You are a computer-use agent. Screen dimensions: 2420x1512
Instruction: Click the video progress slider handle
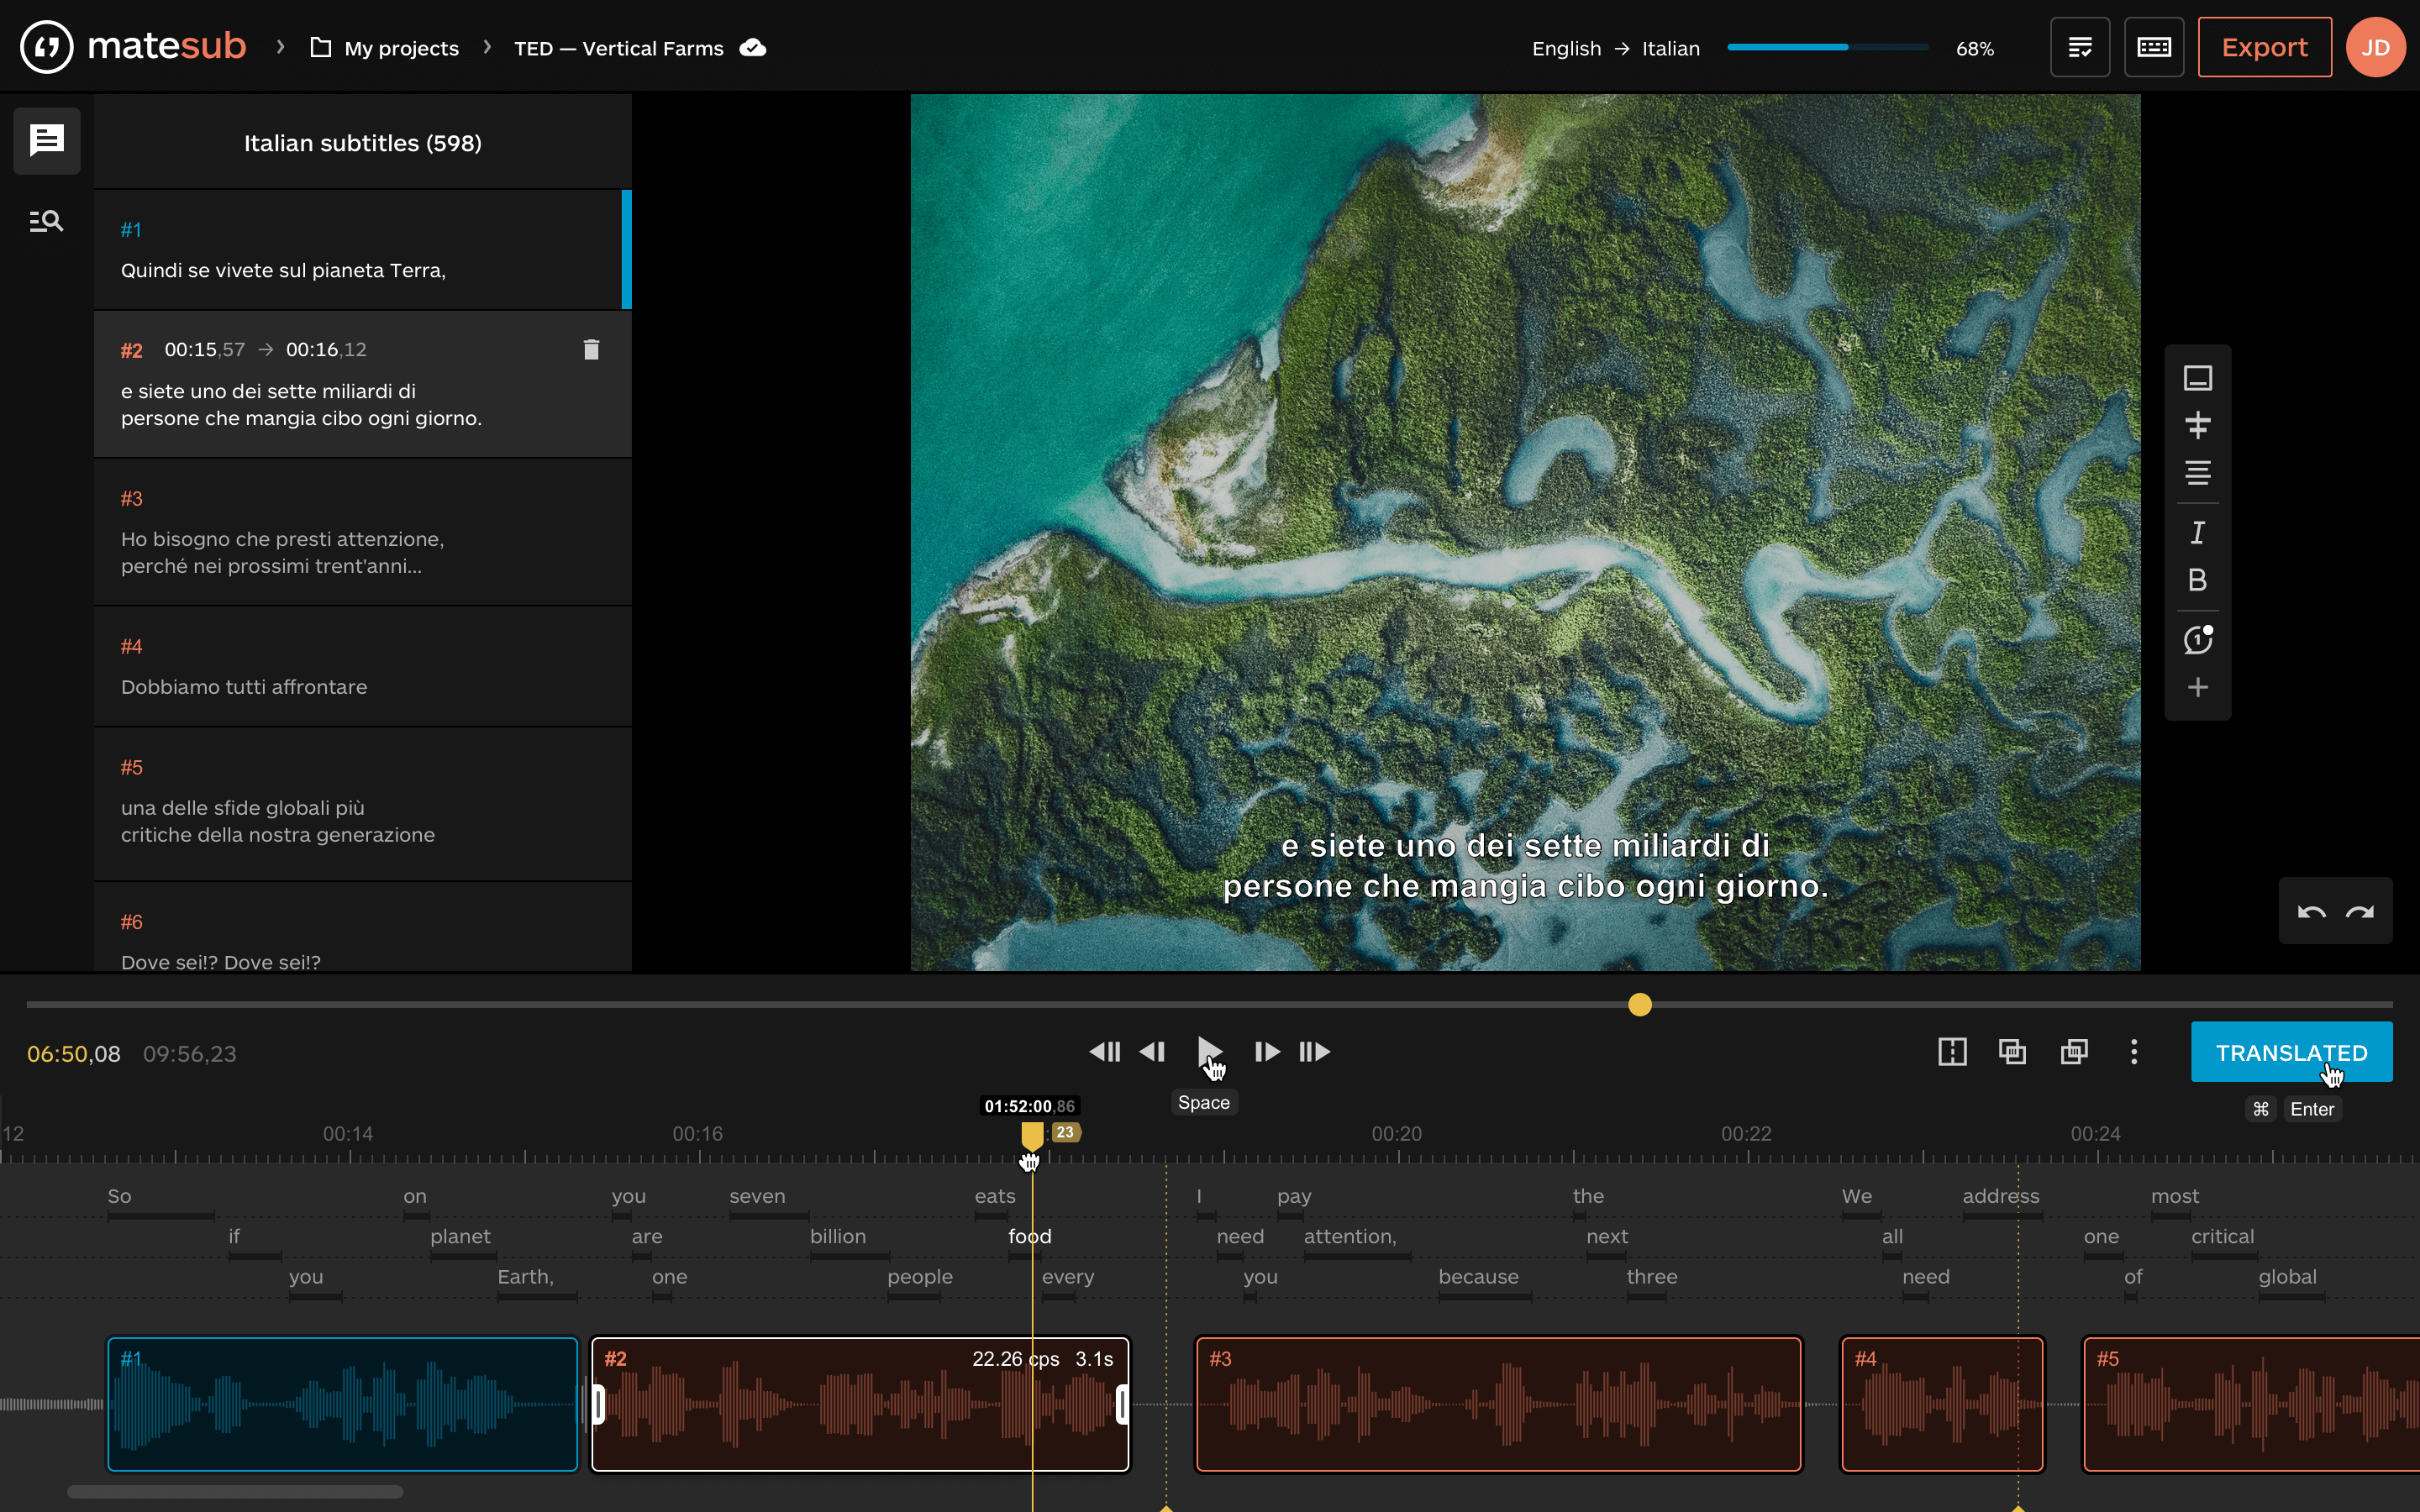pos(1640,1005)
